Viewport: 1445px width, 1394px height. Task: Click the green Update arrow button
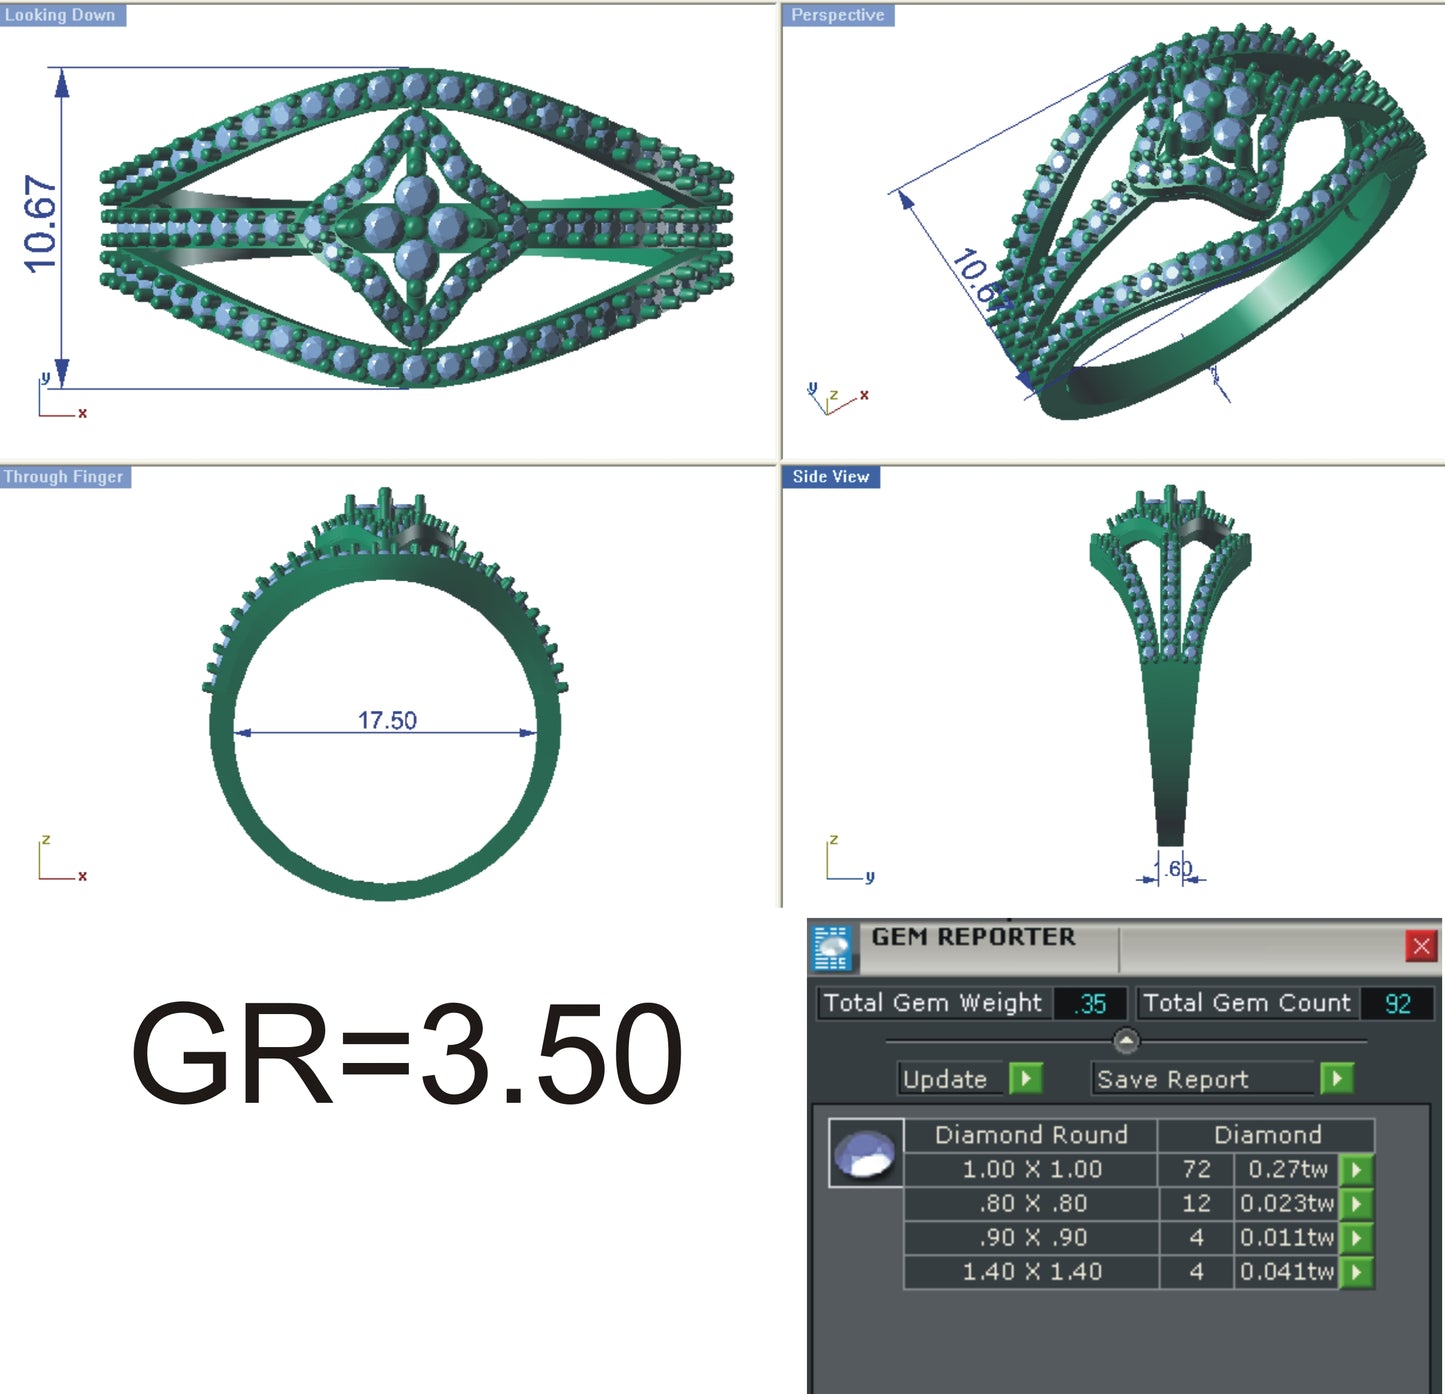pos(1026,1078)
